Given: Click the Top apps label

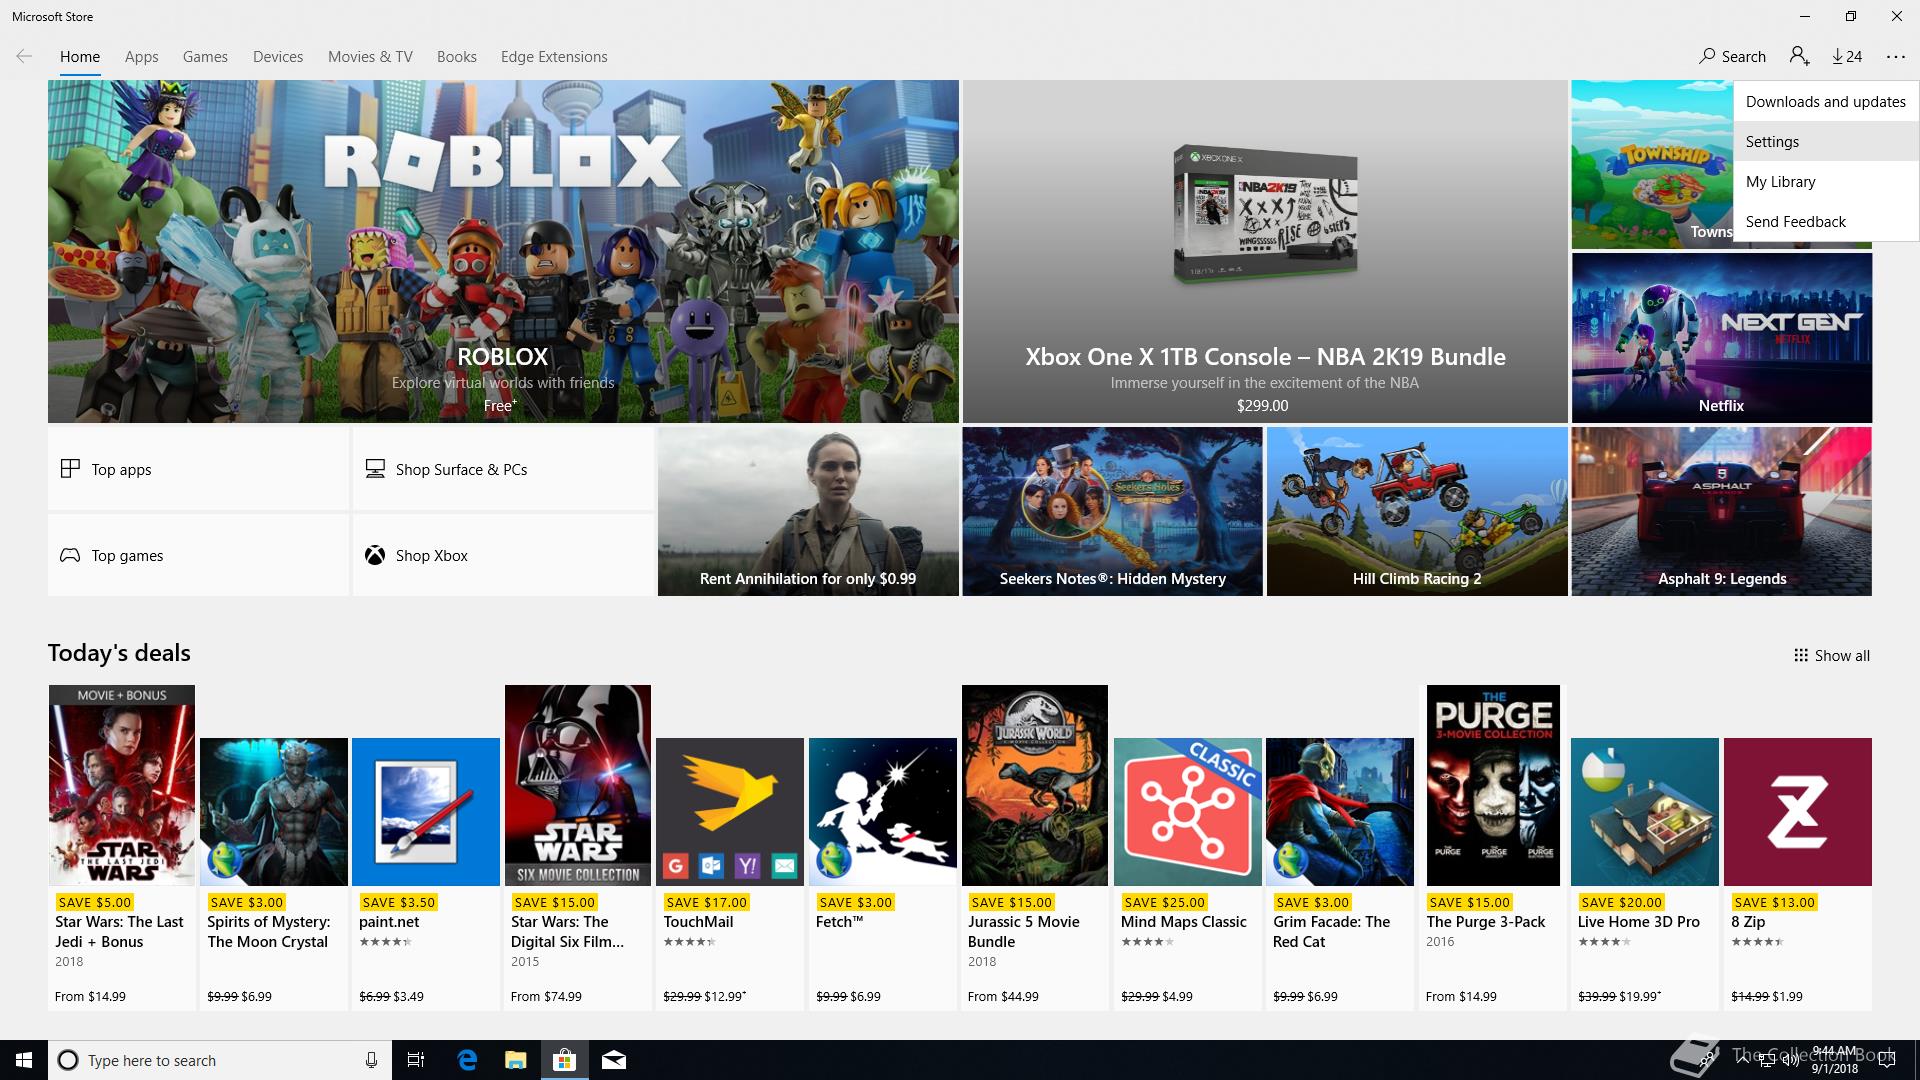Looking at the screenshot, I should click(x=121, y=470).
